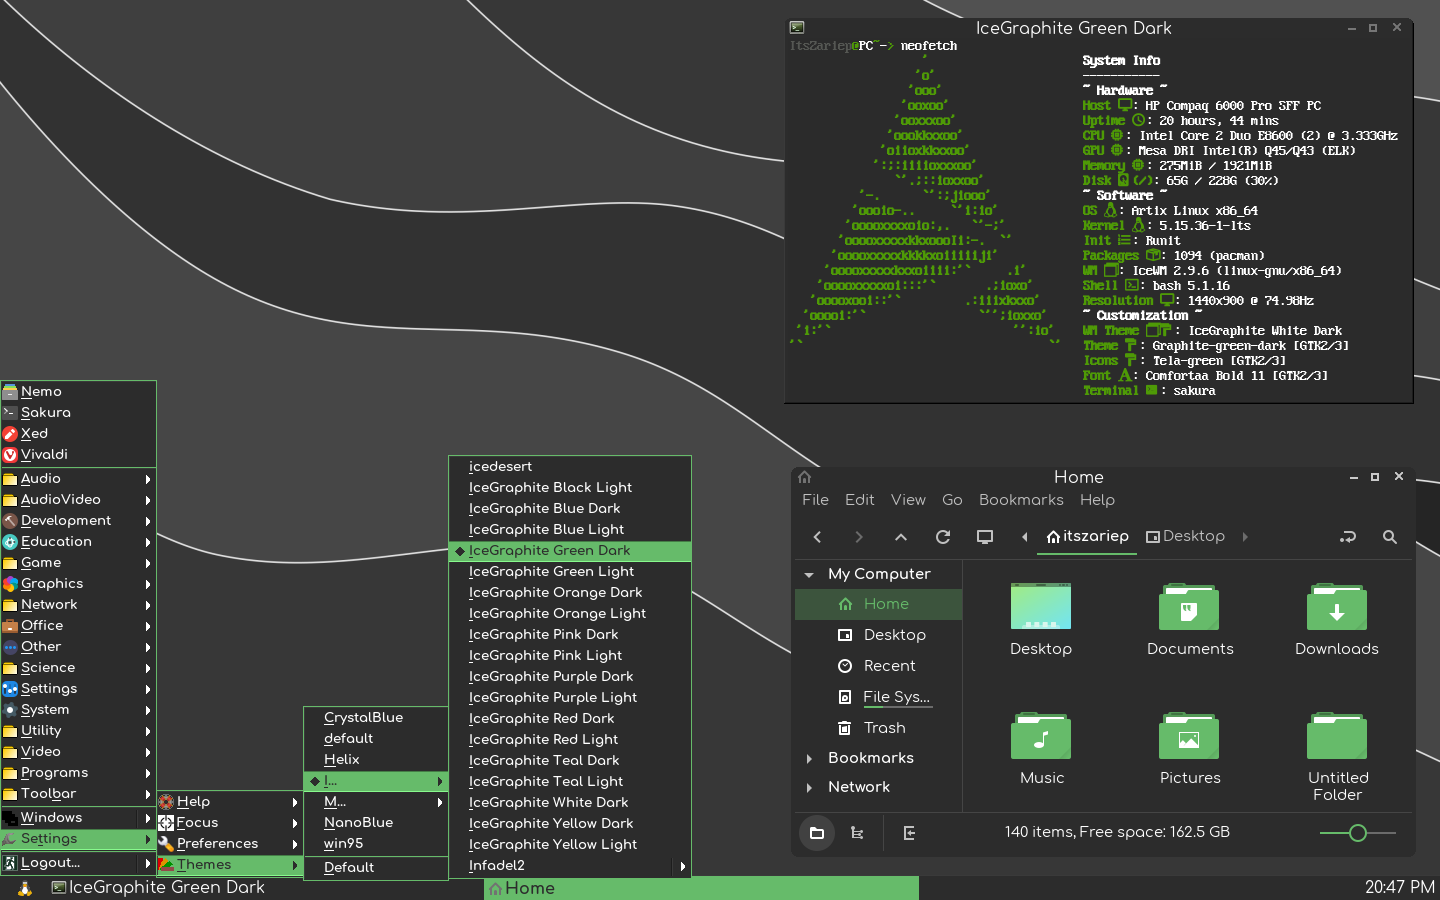
Task: Go back in Nemo file manager
Action: click(x=817, y=537)
